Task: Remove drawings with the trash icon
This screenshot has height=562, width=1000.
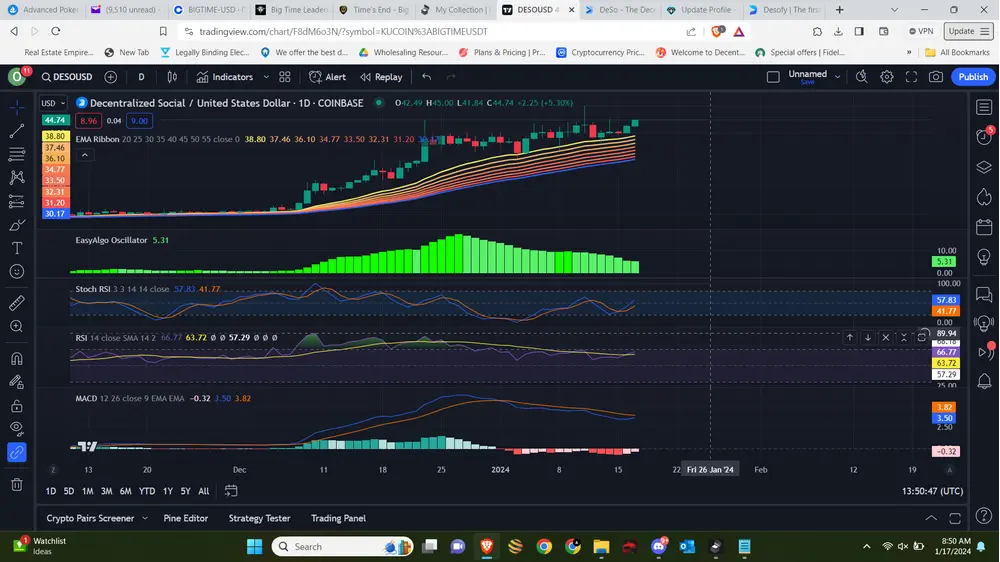Action: pos(17,485)
